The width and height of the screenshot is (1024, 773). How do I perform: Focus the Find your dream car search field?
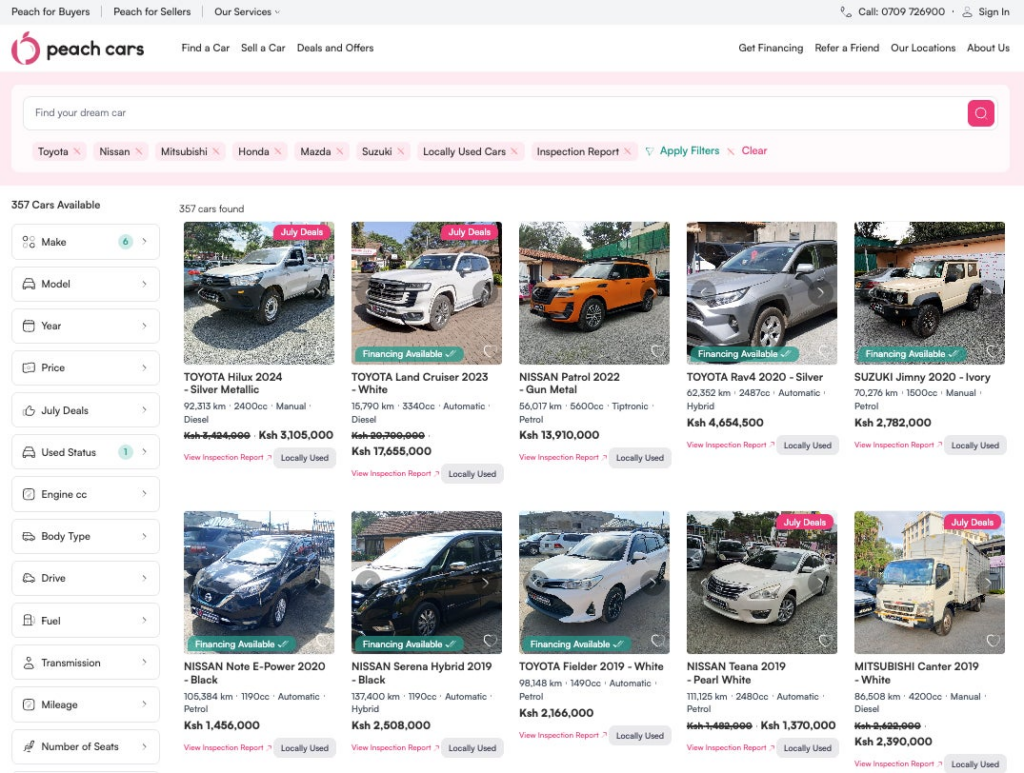click(x=494, y=113)
